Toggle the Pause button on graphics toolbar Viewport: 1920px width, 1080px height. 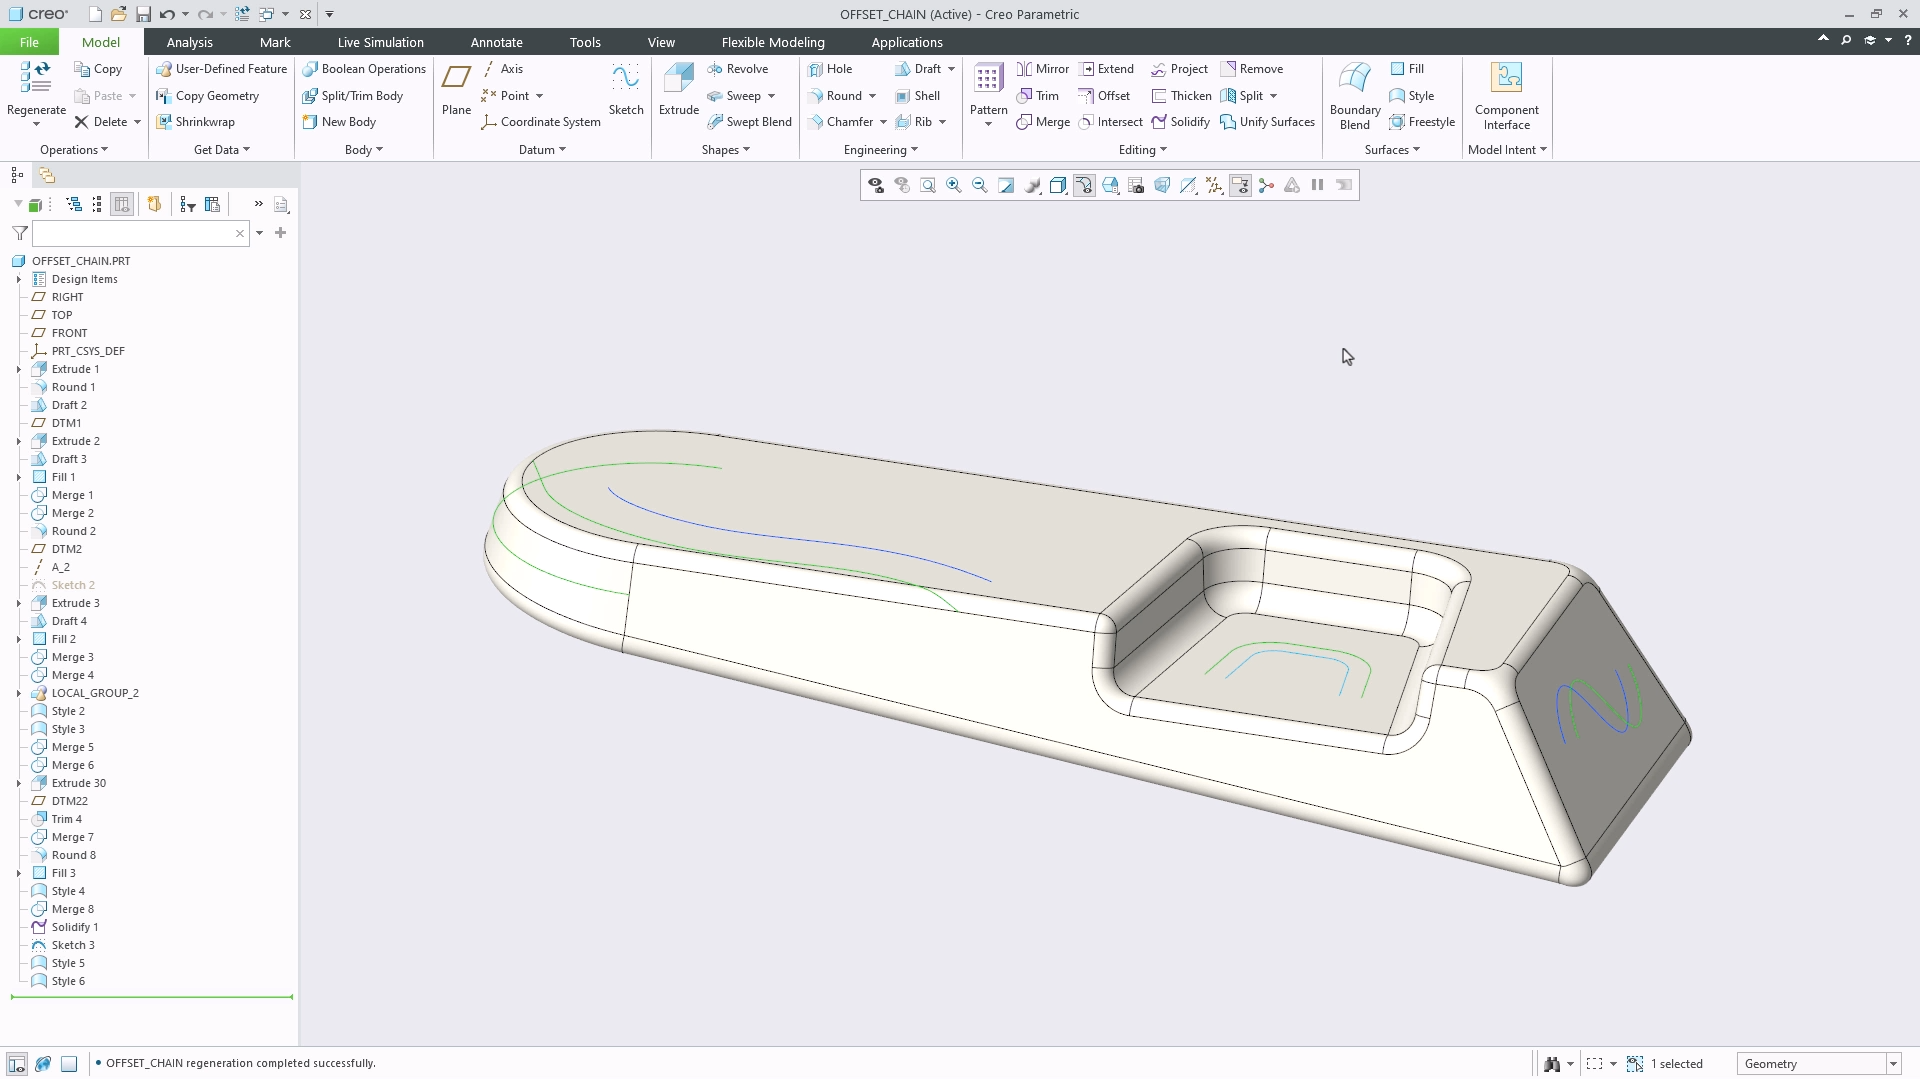1317,185
